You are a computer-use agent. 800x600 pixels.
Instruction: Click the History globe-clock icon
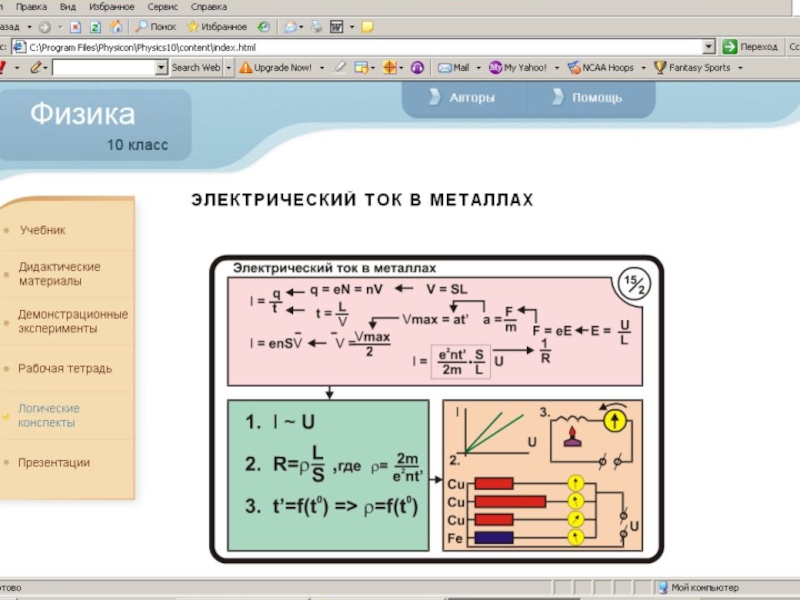pos(264,27)
